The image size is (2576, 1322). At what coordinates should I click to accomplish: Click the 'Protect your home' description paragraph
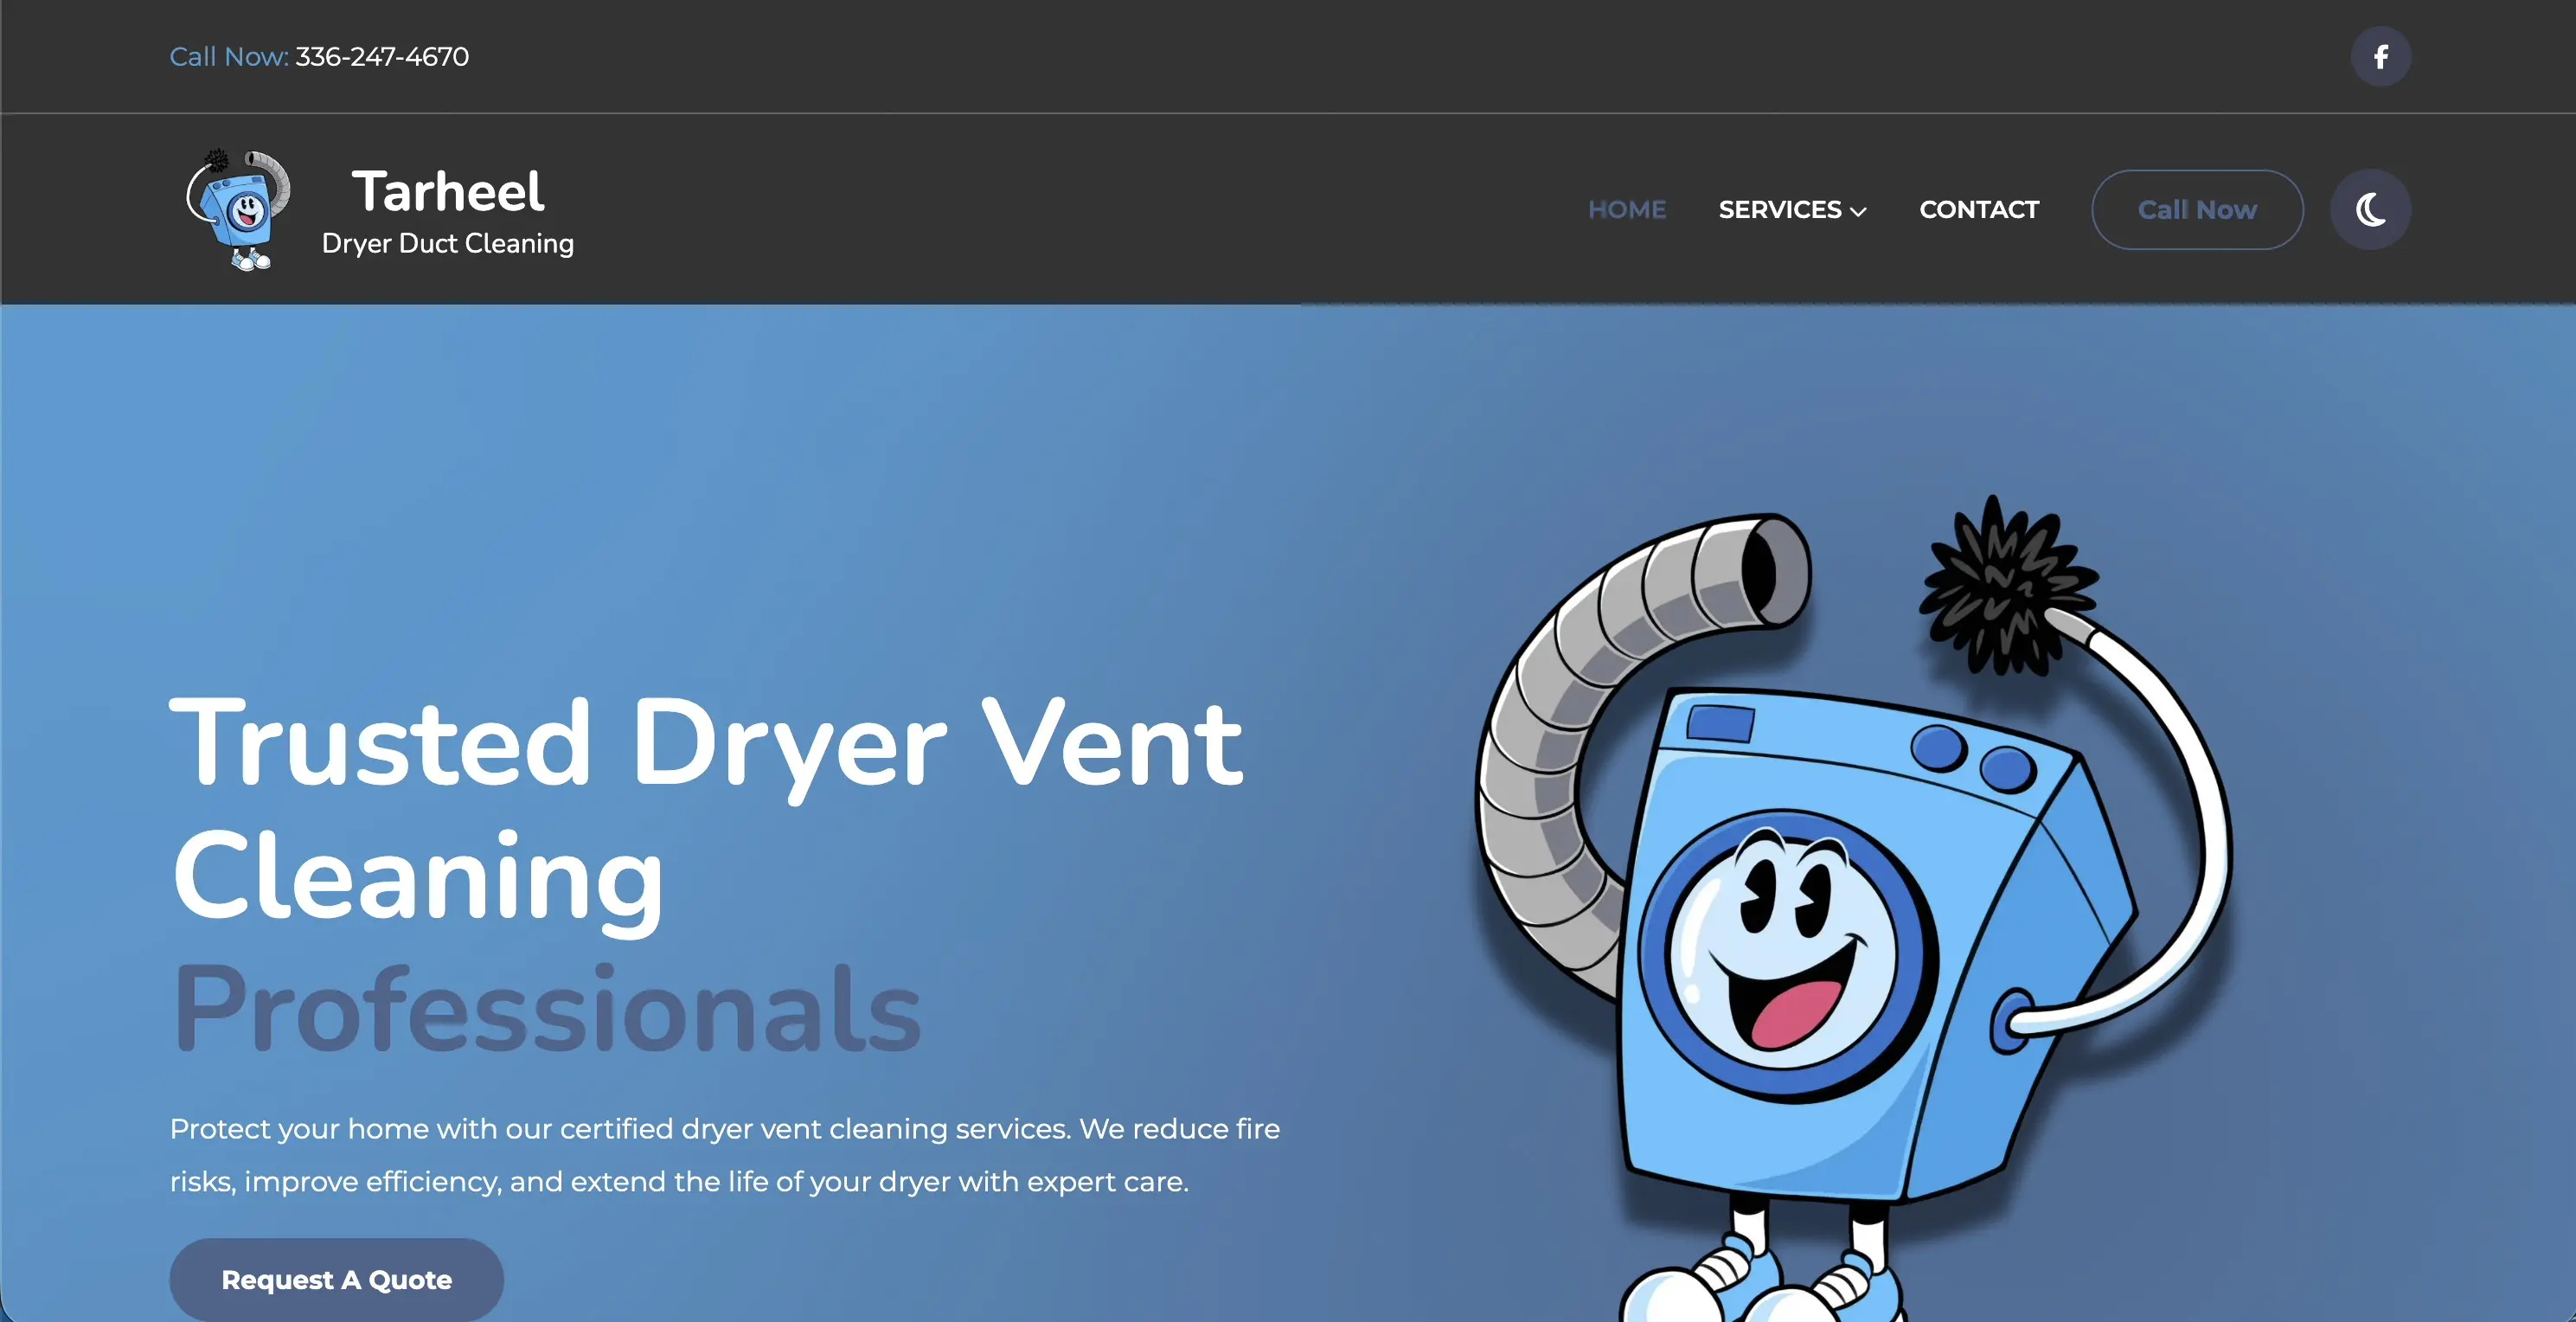click(x=725, y=1155)
